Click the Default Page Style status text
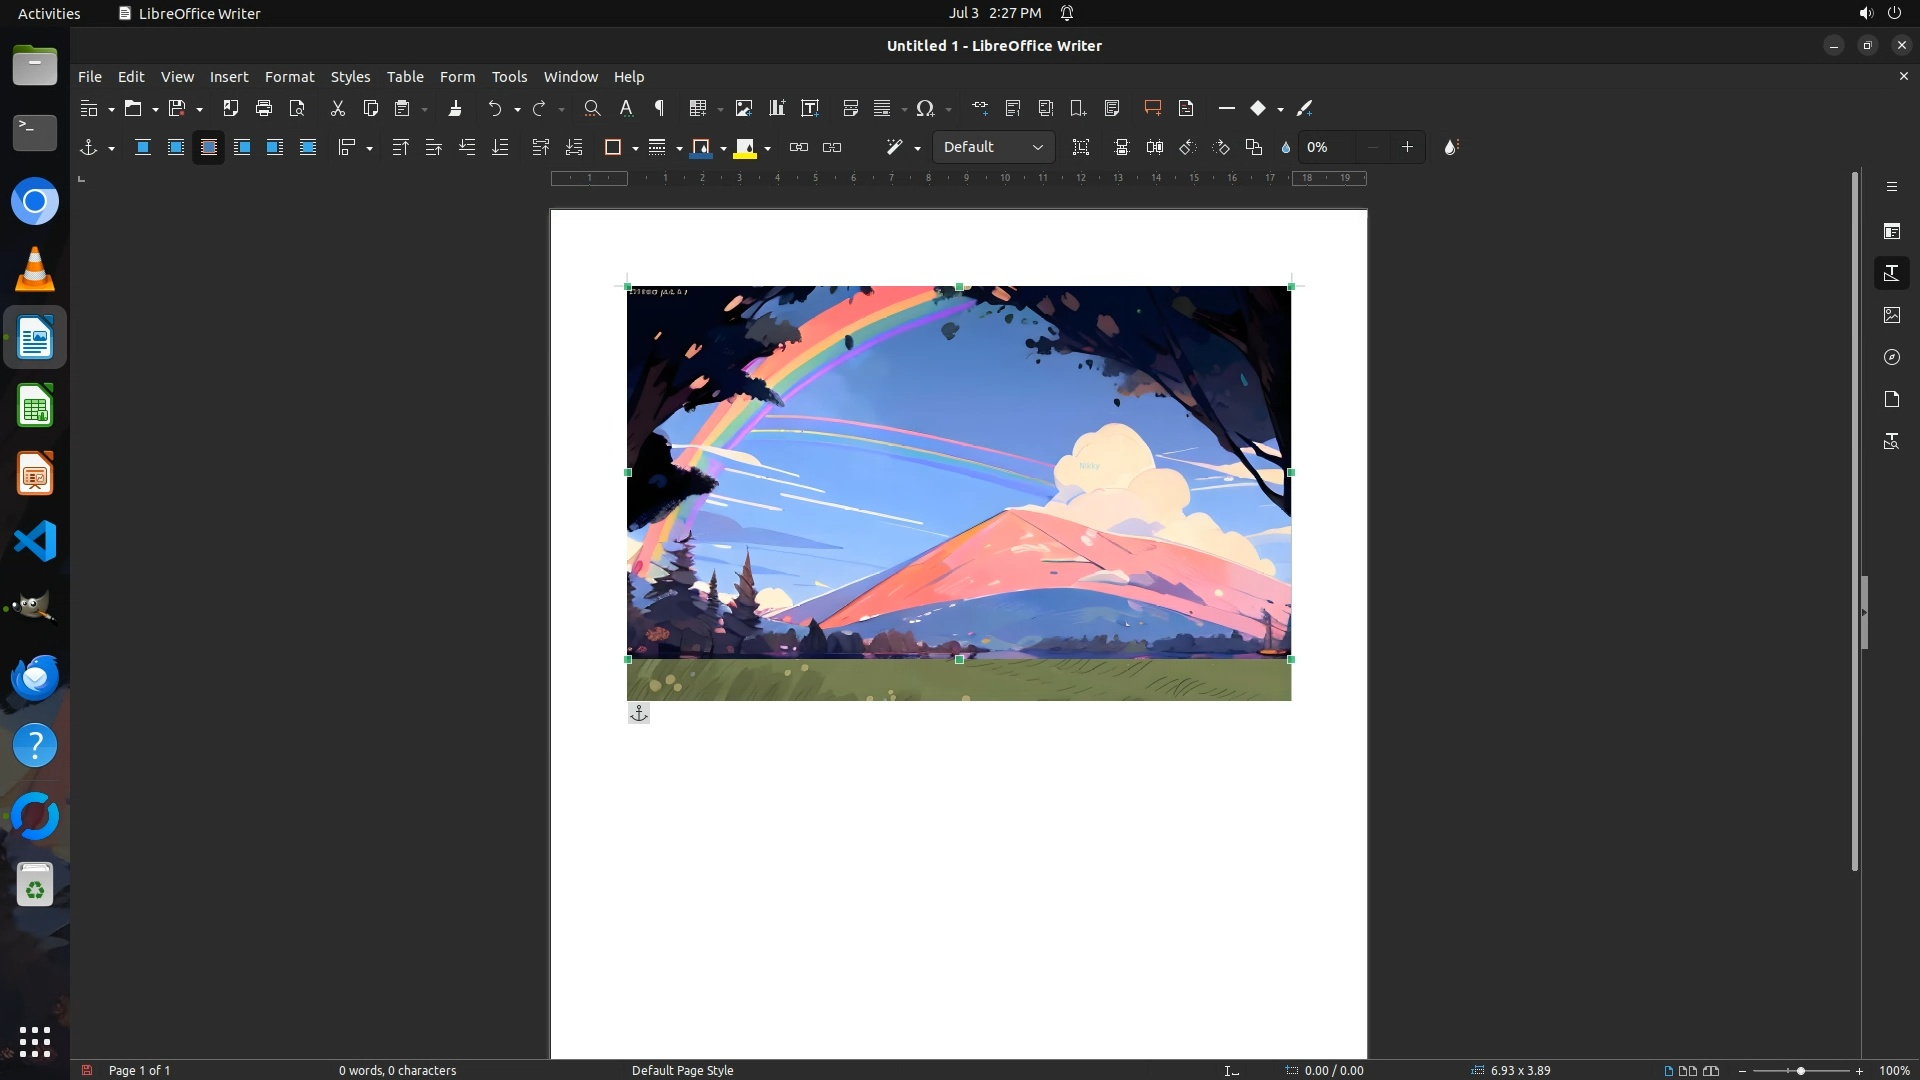Image resolution: width=1920 pixels, height=1080 pixels. click(x=682, y=1070)
